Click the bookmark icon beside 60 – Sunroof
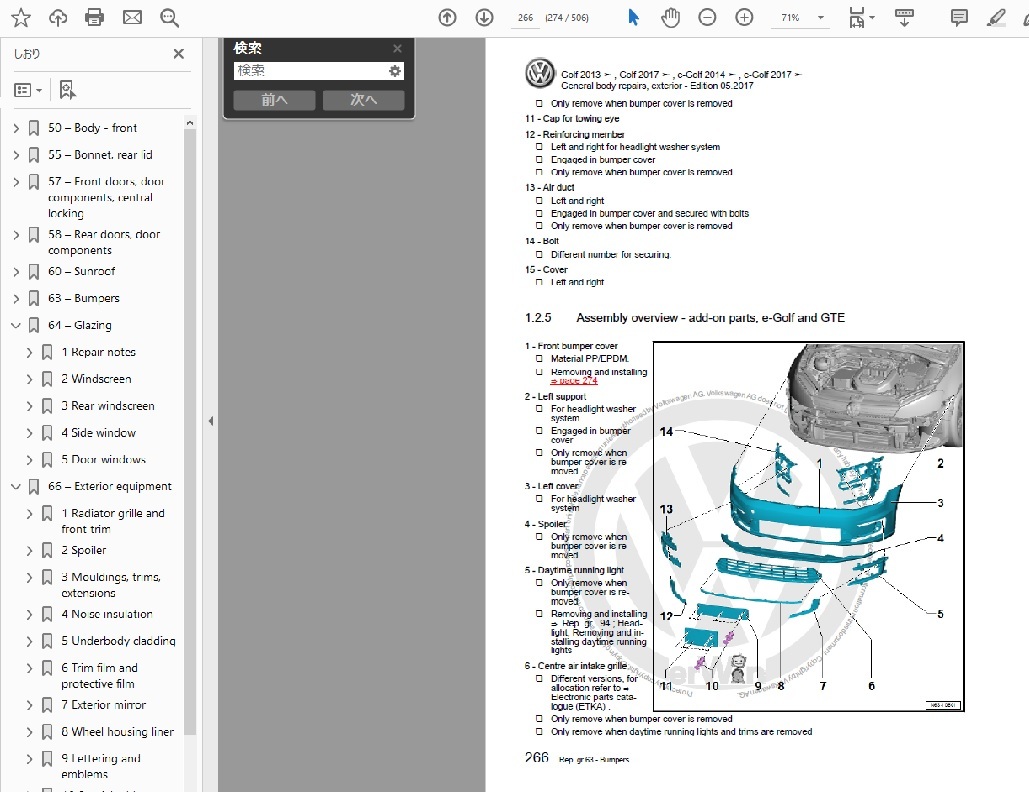The image size is (1029, 792). [x=34, y=272]
